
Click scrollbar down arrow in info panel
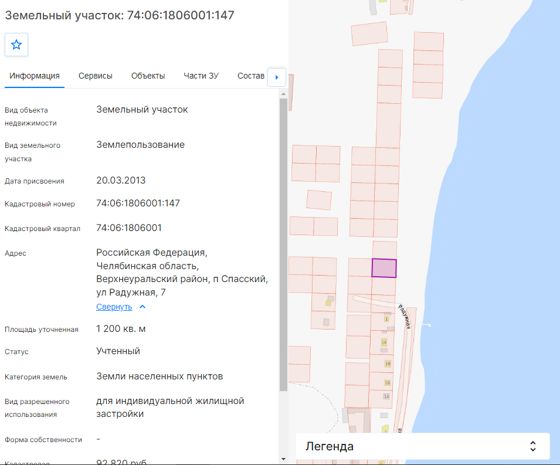283,459
